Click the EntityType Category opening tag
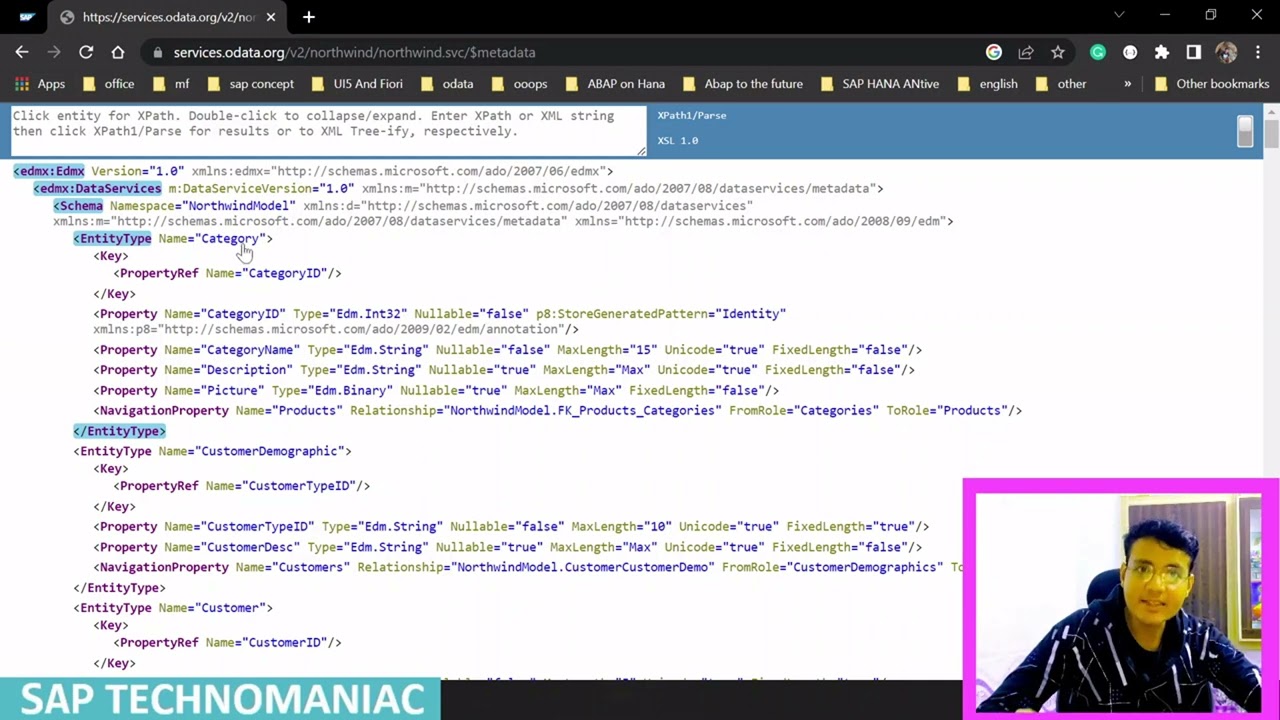 (x=172, y=238)
